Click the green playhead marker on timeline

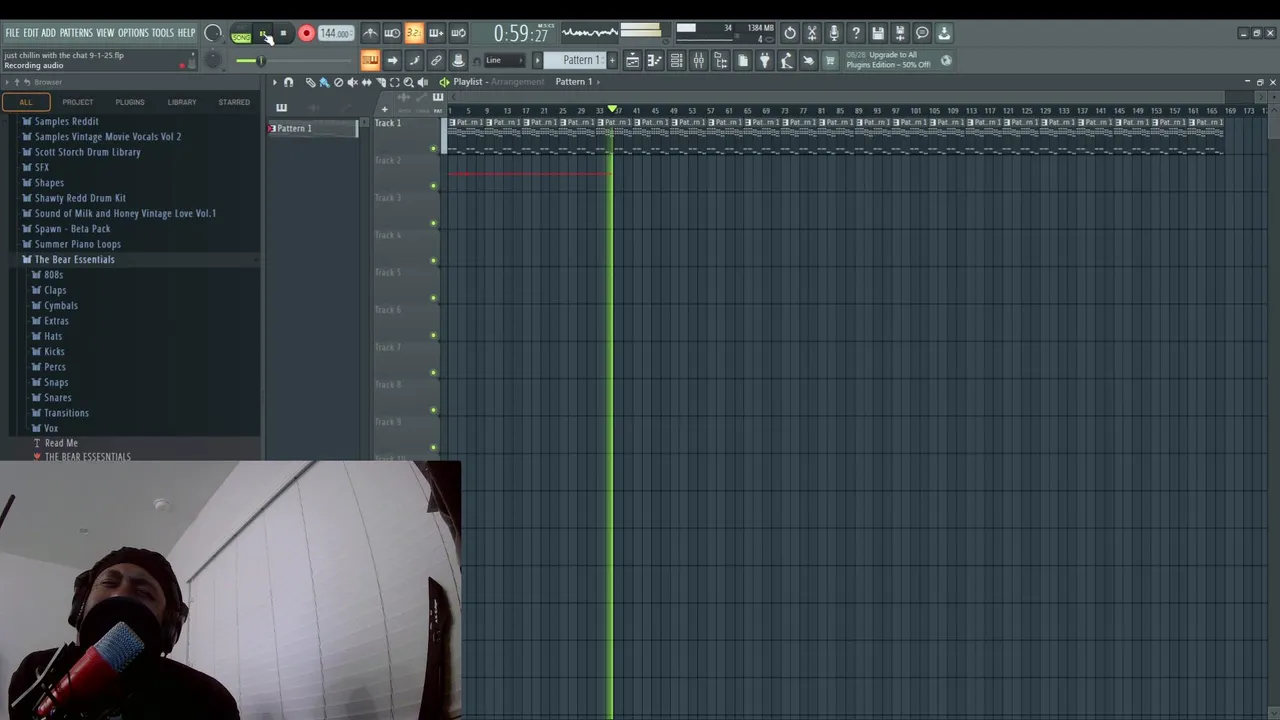pyautogui.click(x=613, y=109)
